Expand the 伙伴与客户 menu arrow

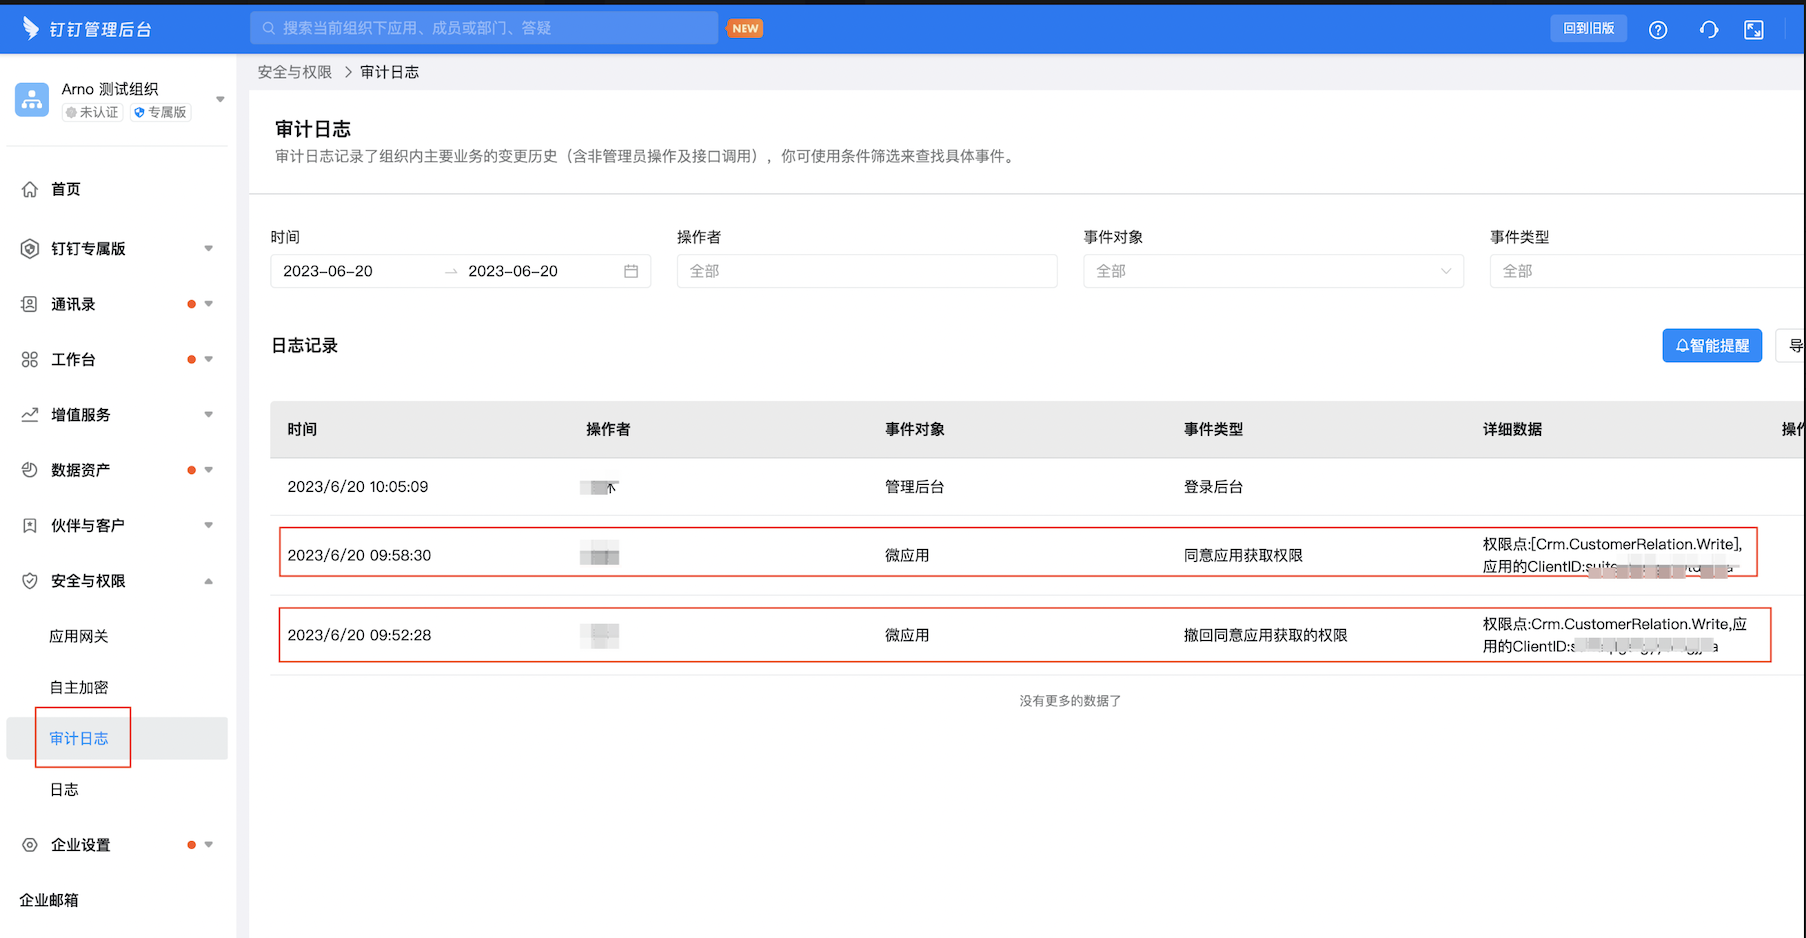(209, 525)
